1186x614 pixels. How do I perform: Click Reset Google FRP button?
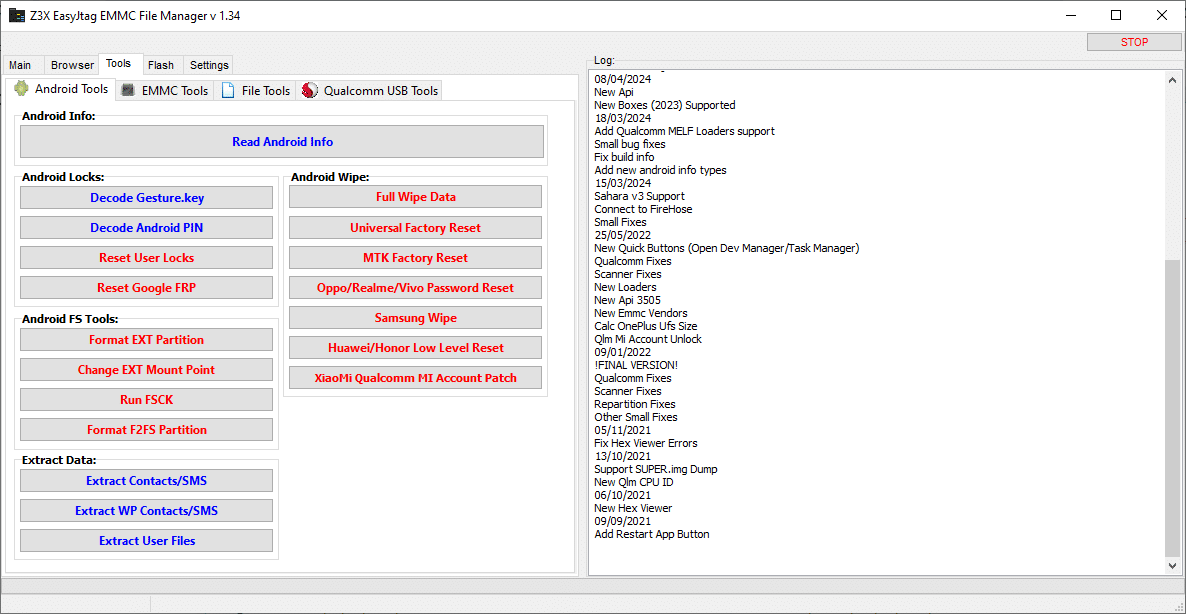click(146, 288)
